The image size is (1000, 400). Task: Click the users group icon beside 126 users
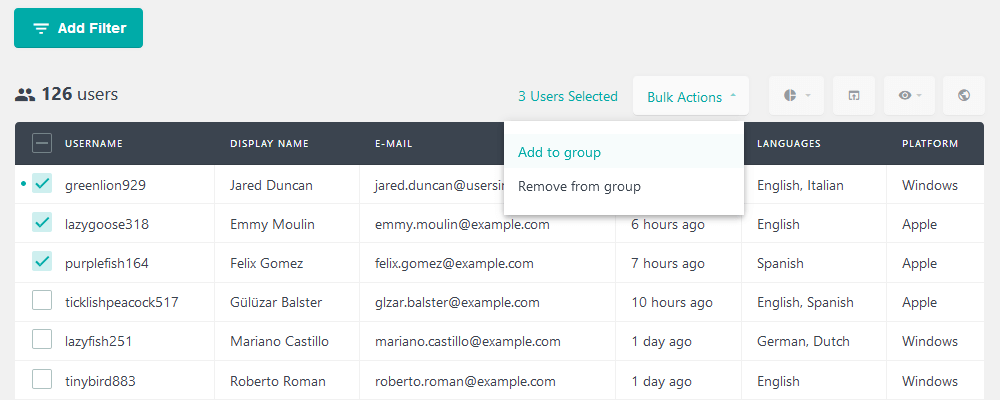coord(25,95)
